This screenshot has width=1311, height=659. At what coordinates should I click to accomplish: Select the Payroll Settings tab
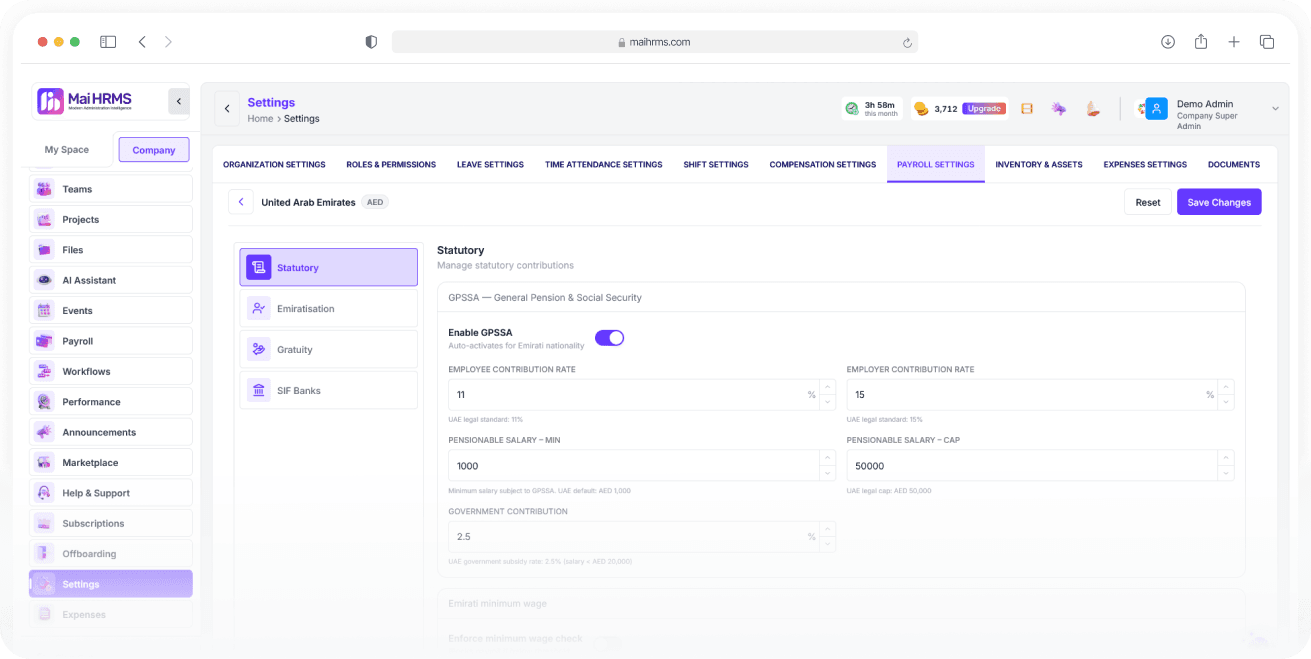point(935,164)
